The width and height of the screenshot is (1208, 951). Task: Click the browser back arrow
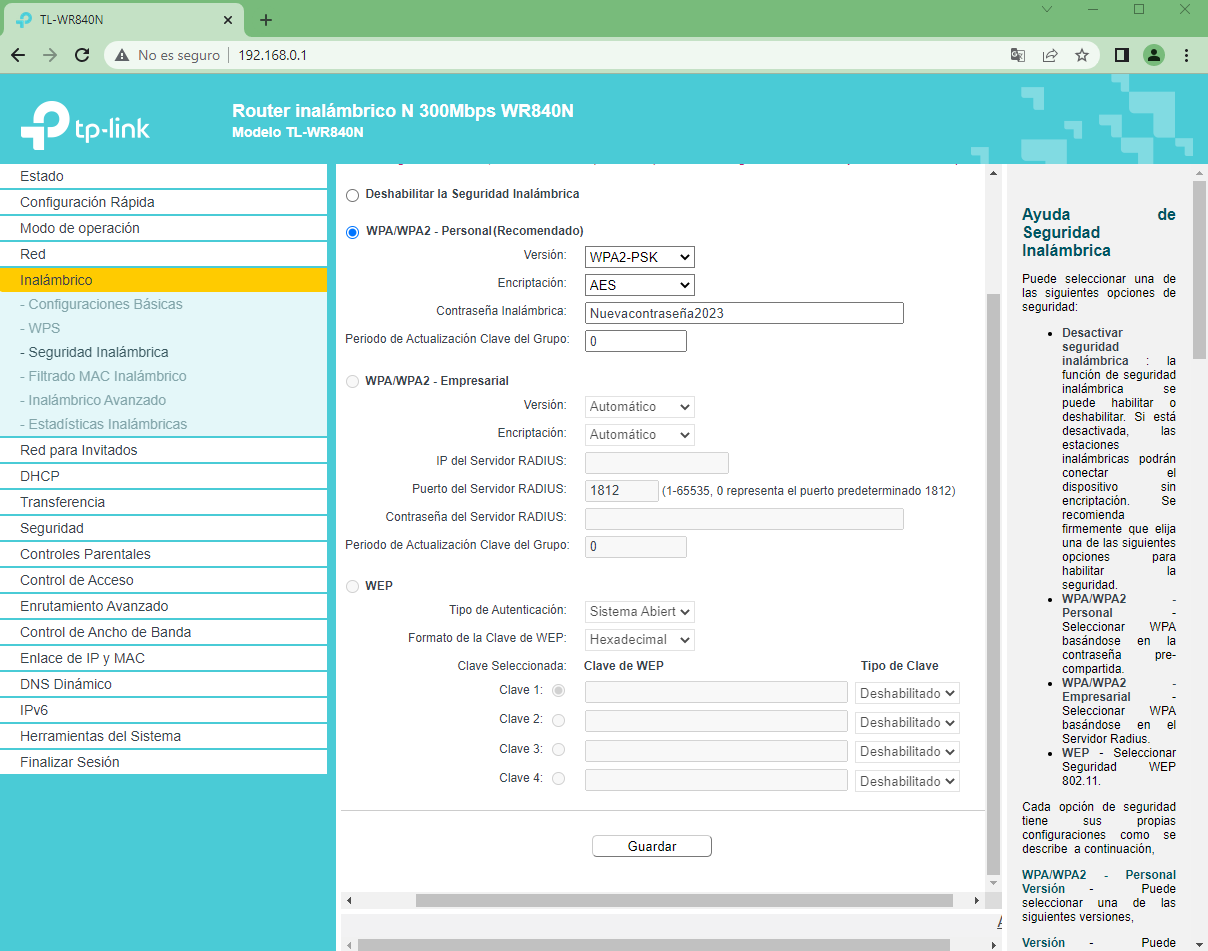[x=17, y=55]
